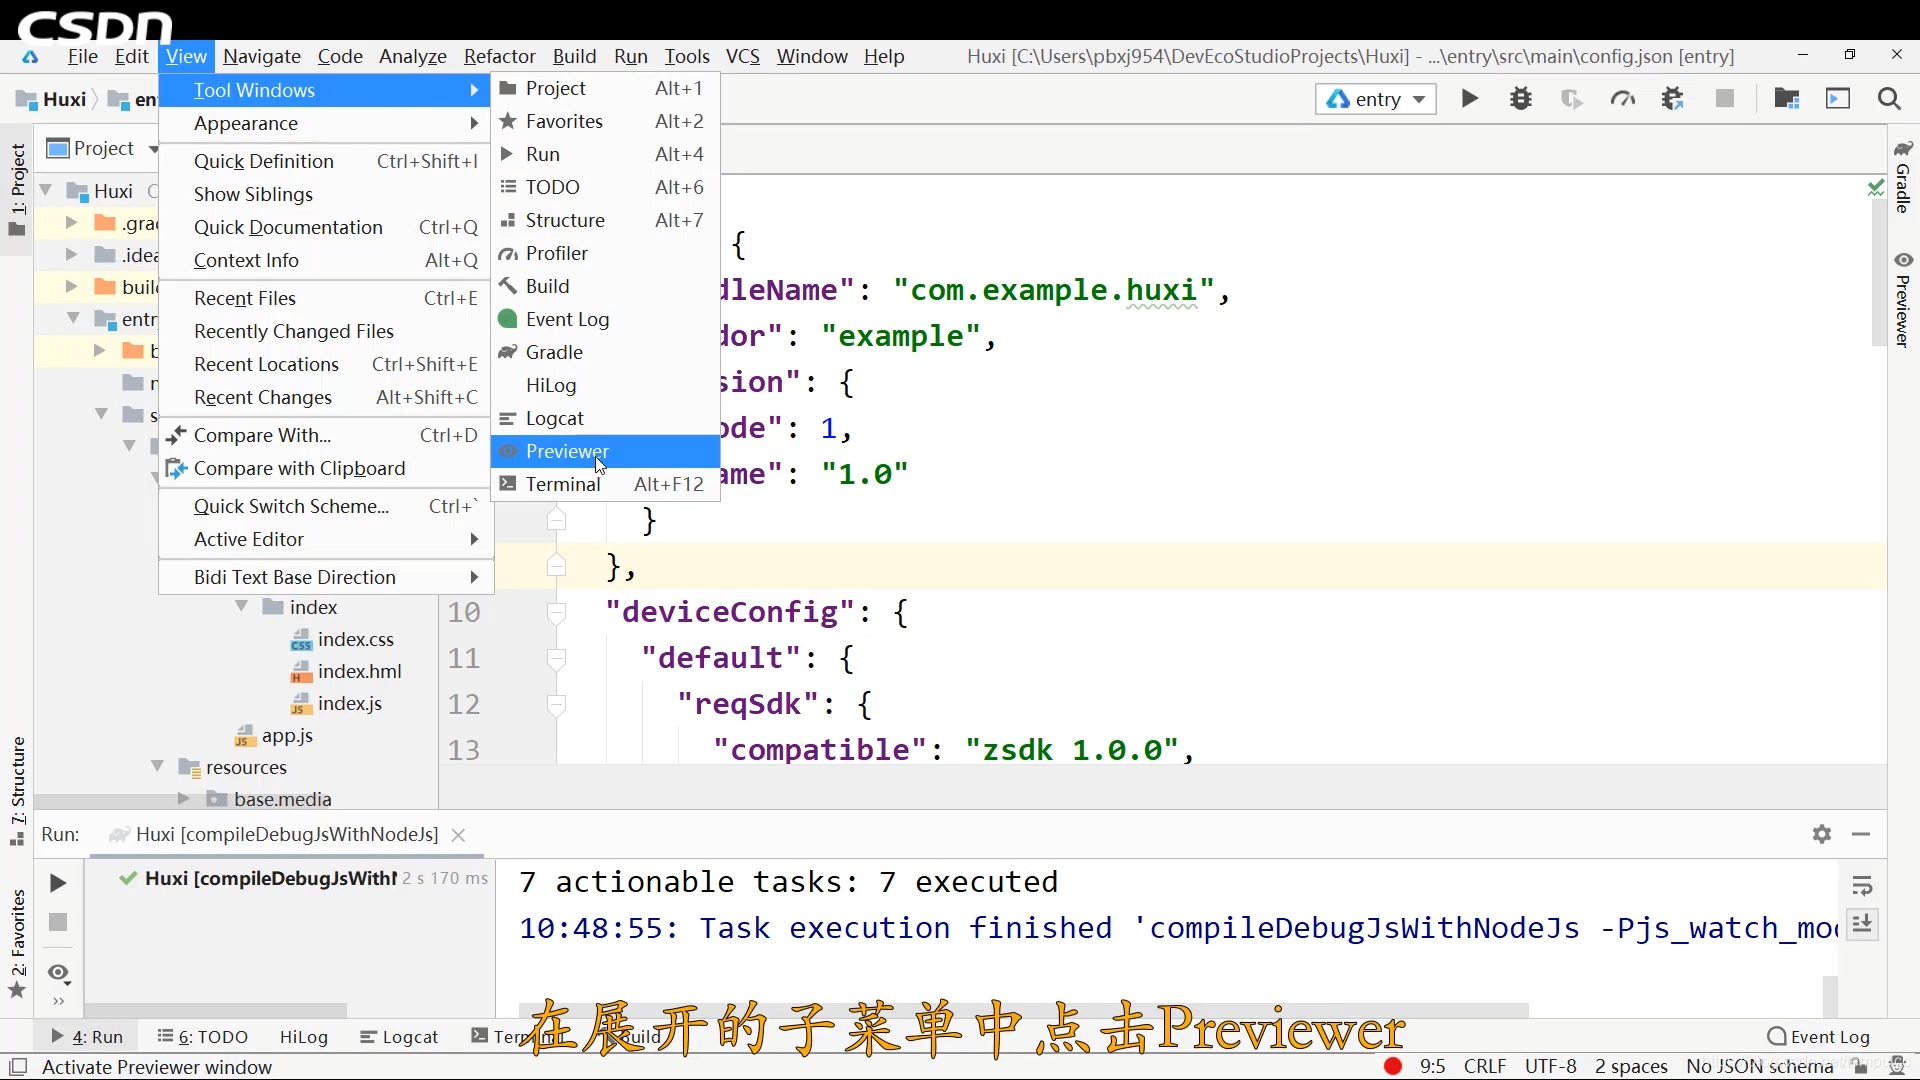Screen dimensions: 1920x1080
Task: Open the 4: Run bottom tab
Action: [x=87, y=1037]
